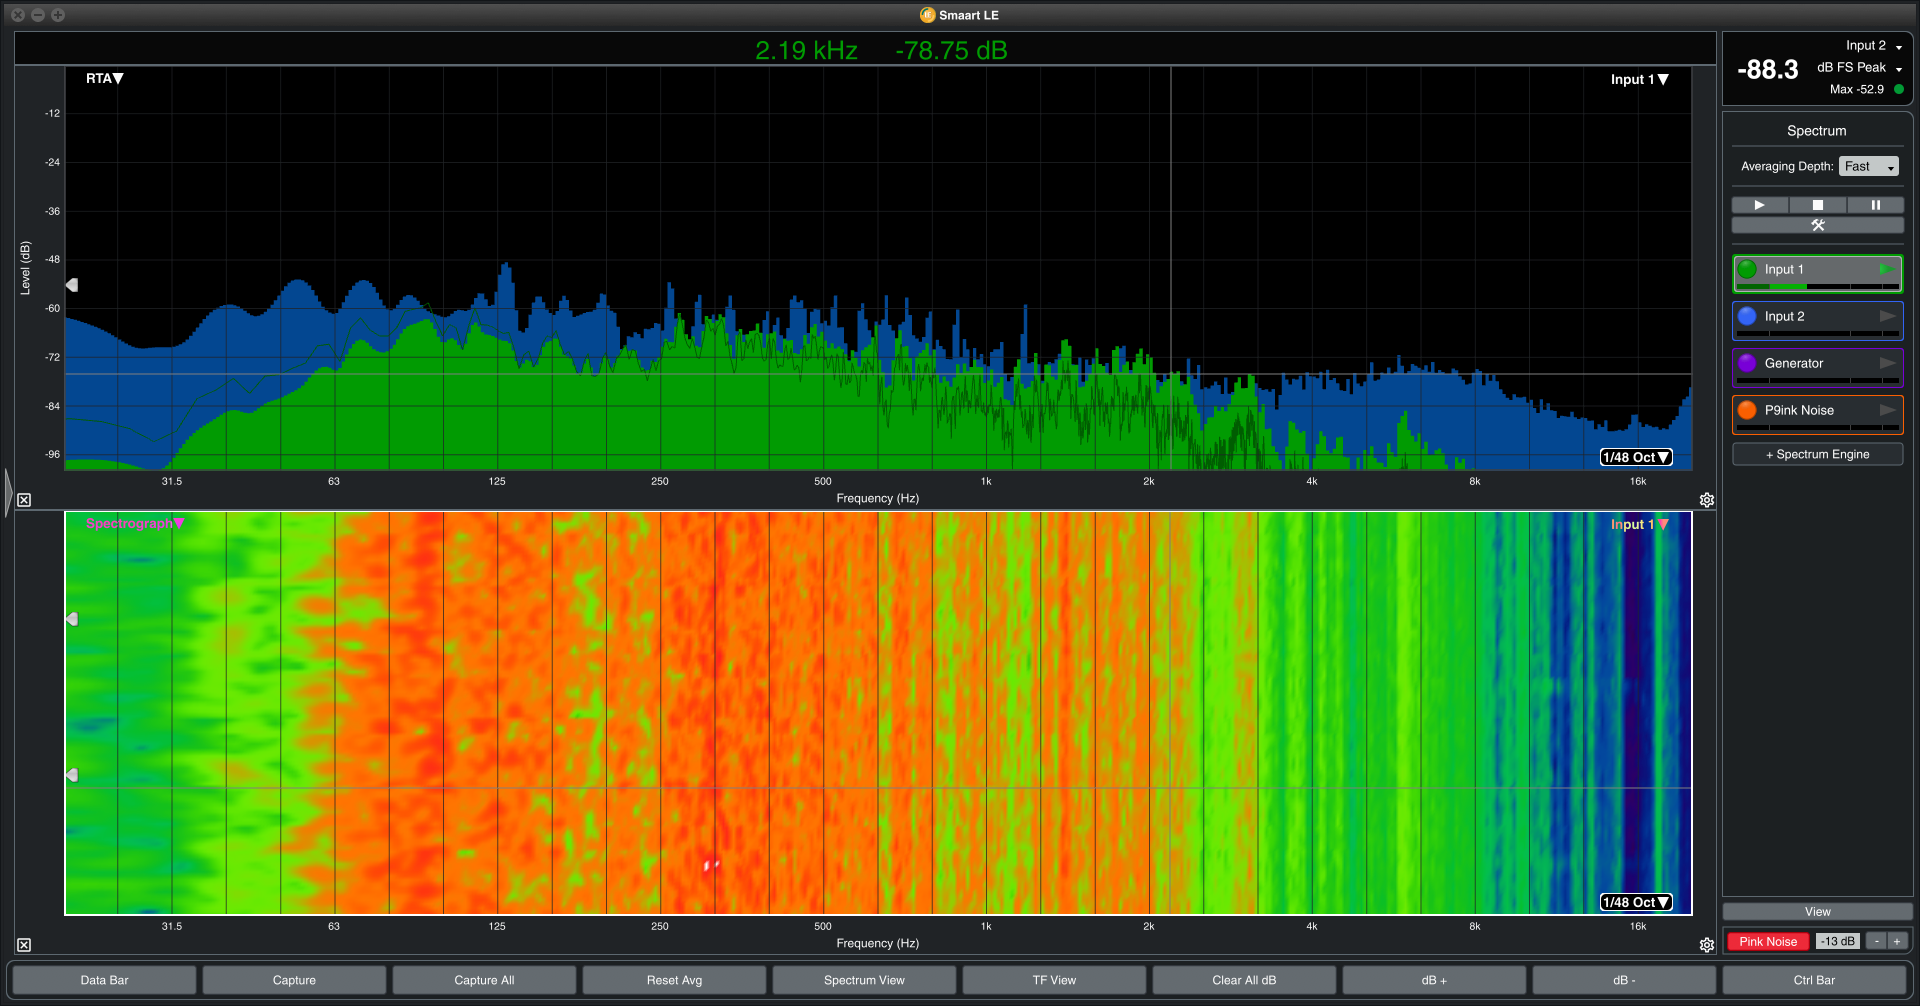Start all spectrum engines with play button

coord(1760,205)
